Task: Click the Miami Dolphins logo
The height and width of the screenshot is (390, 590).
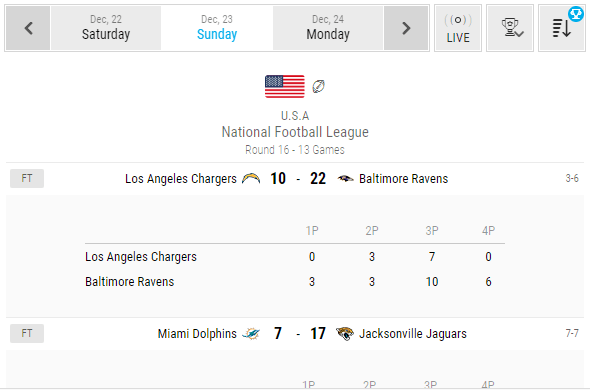Action: coord(251,334)
